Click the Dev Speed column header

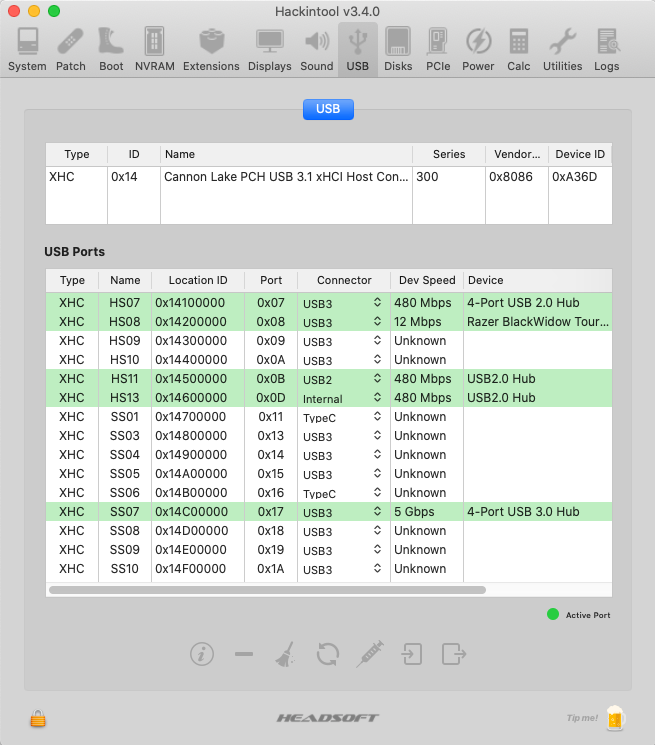click(427, 280)
